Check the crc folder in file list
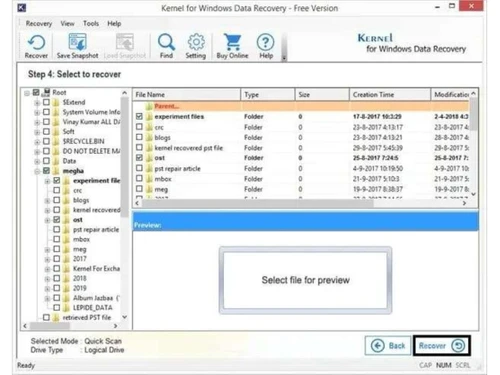 coord(139,127)
